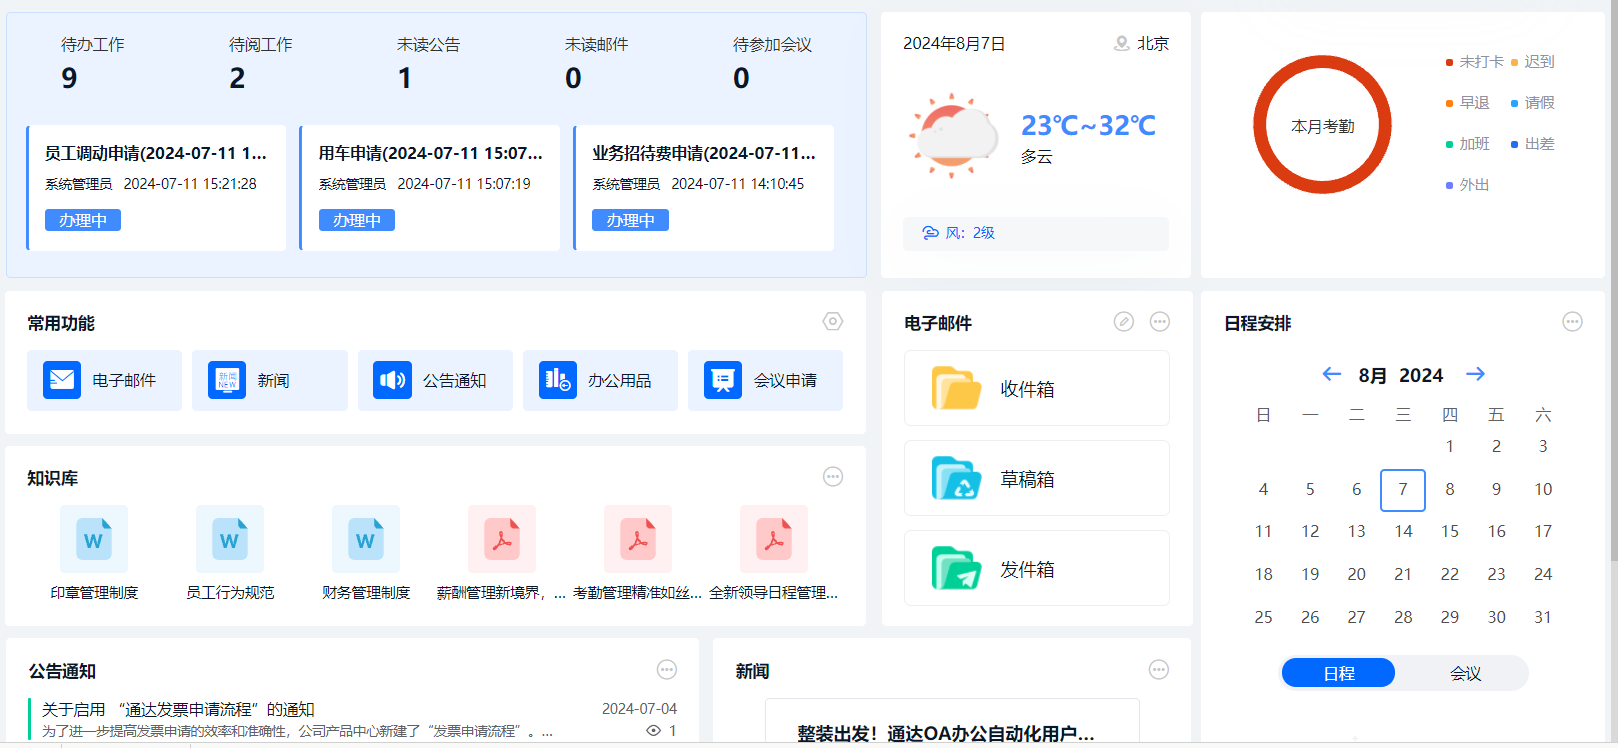The image size is (1618, 748).
Task: Open the 电子邮件 shortcut icon
Action: click(62, 380)
